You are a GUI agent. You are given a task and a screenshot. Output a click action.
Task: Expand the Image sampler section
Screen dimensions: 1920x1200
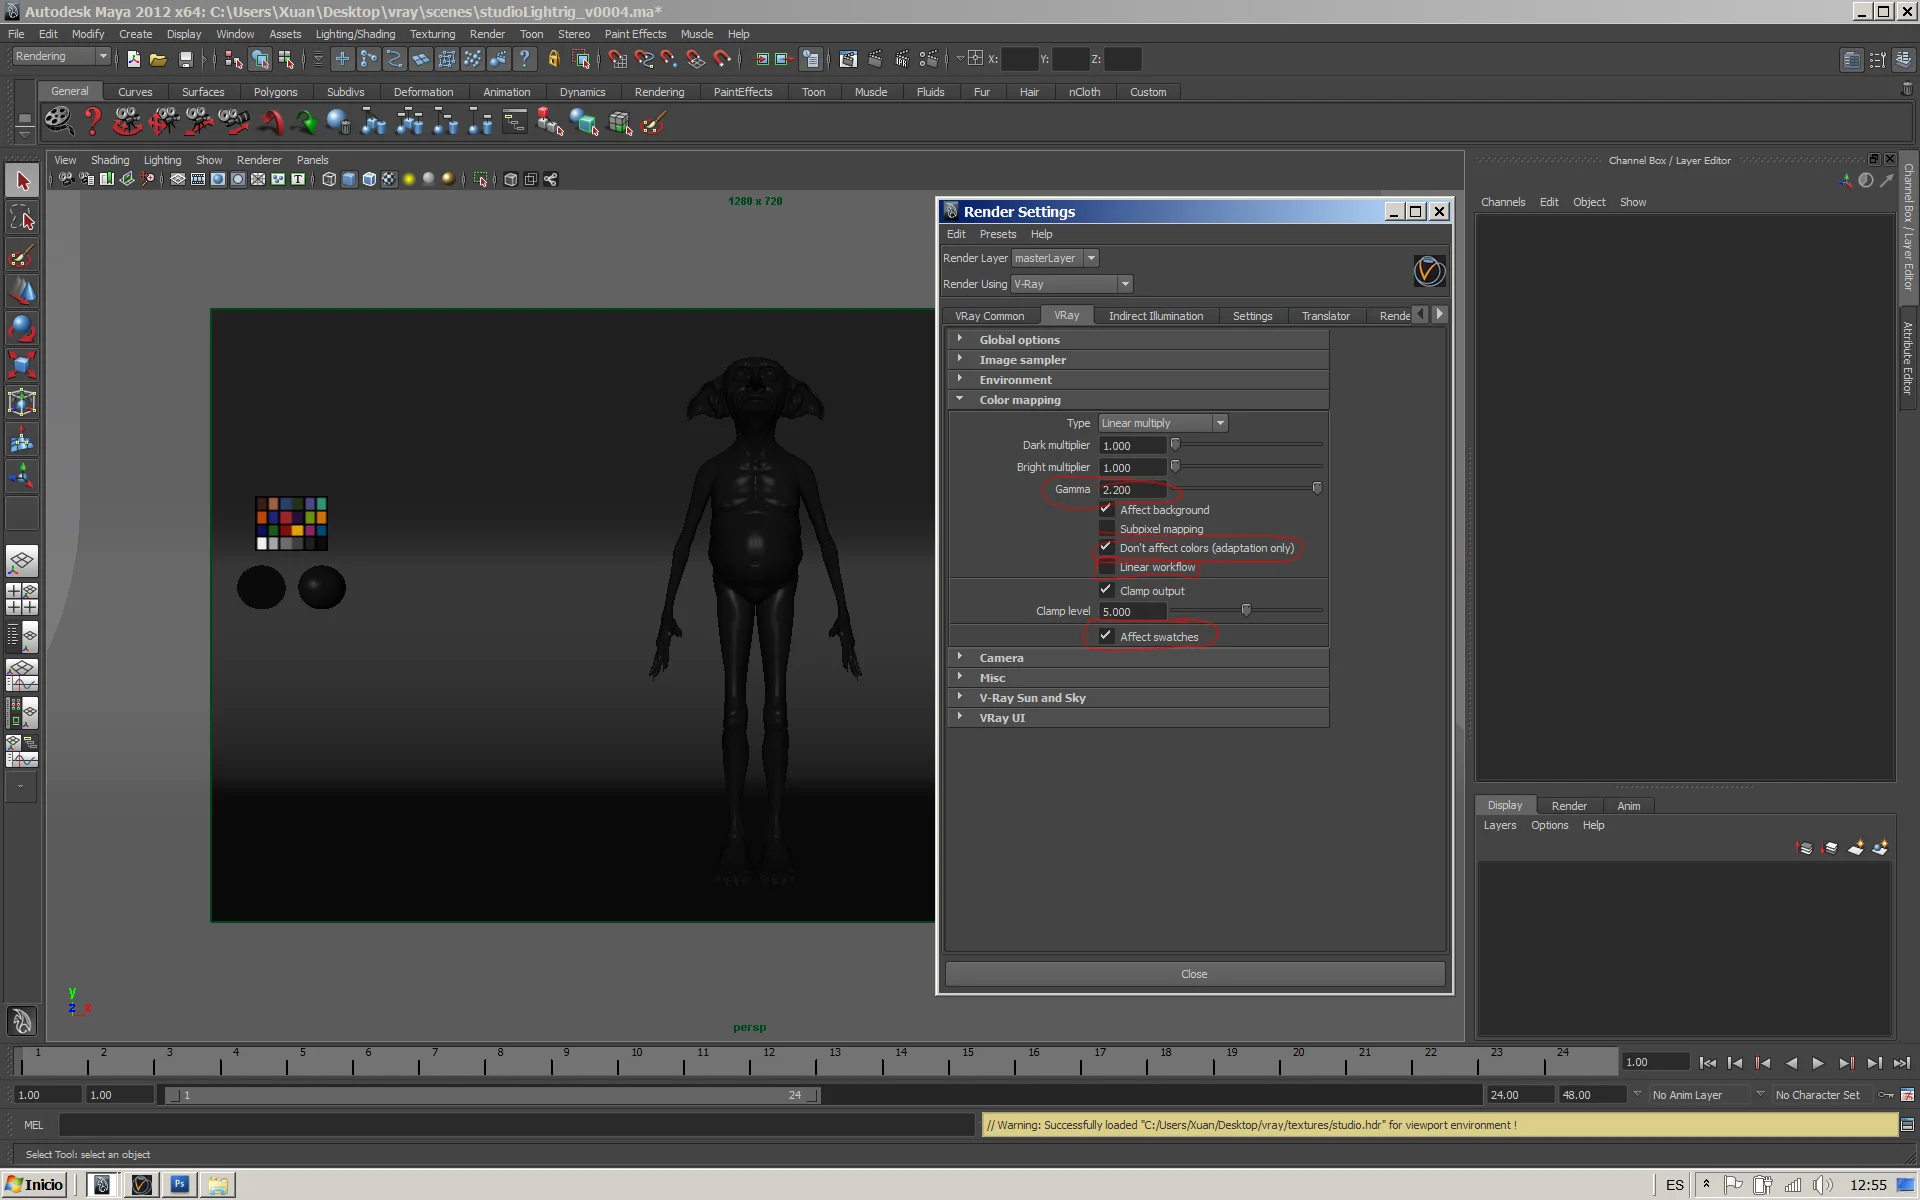(x=1138, y=360)
